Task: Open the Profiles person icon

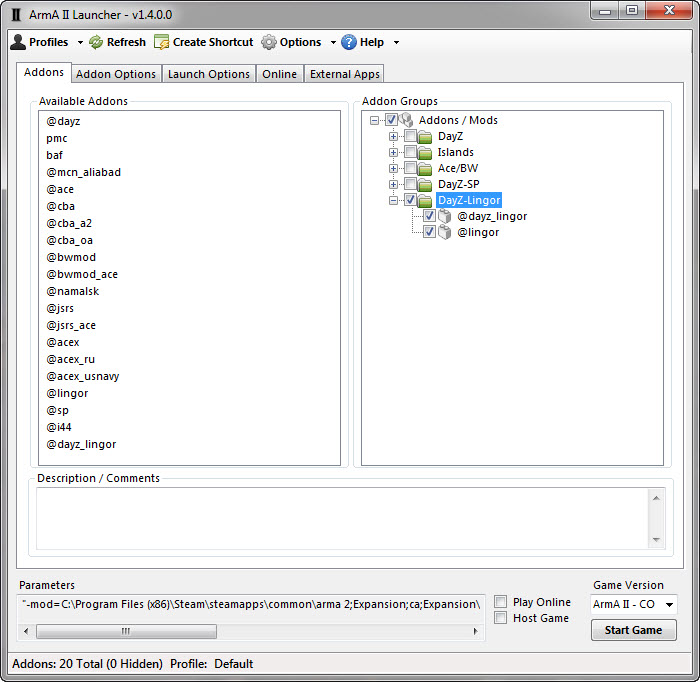Action: click(x=18, y=42)
